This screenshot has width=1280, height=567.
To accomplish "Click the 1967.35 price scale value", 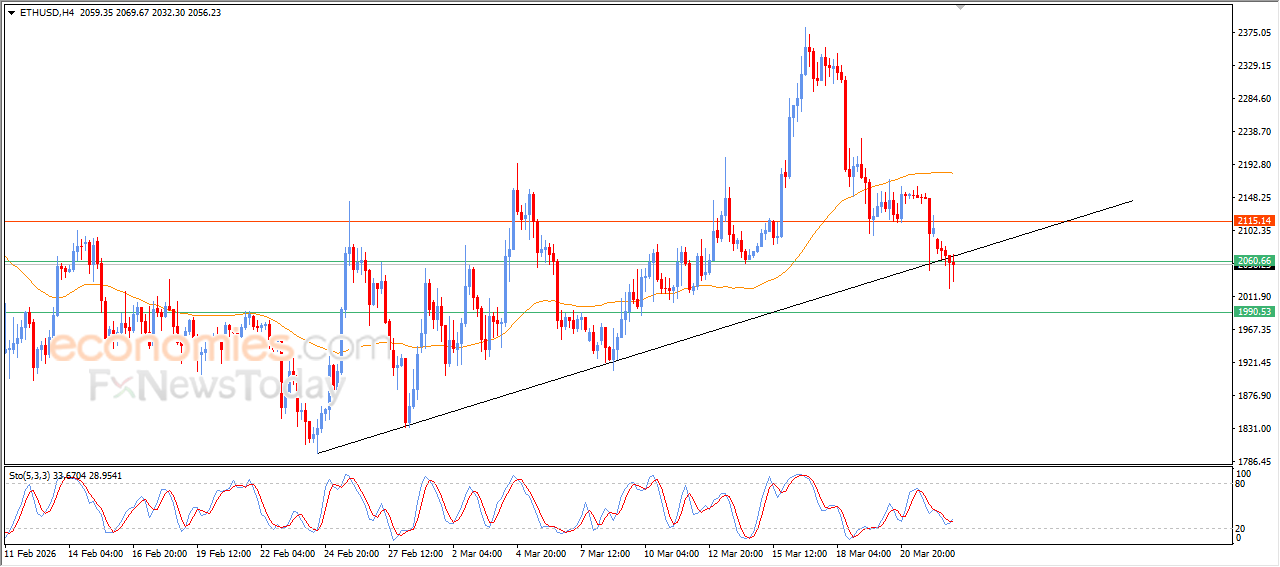I will click(1254, 330).
